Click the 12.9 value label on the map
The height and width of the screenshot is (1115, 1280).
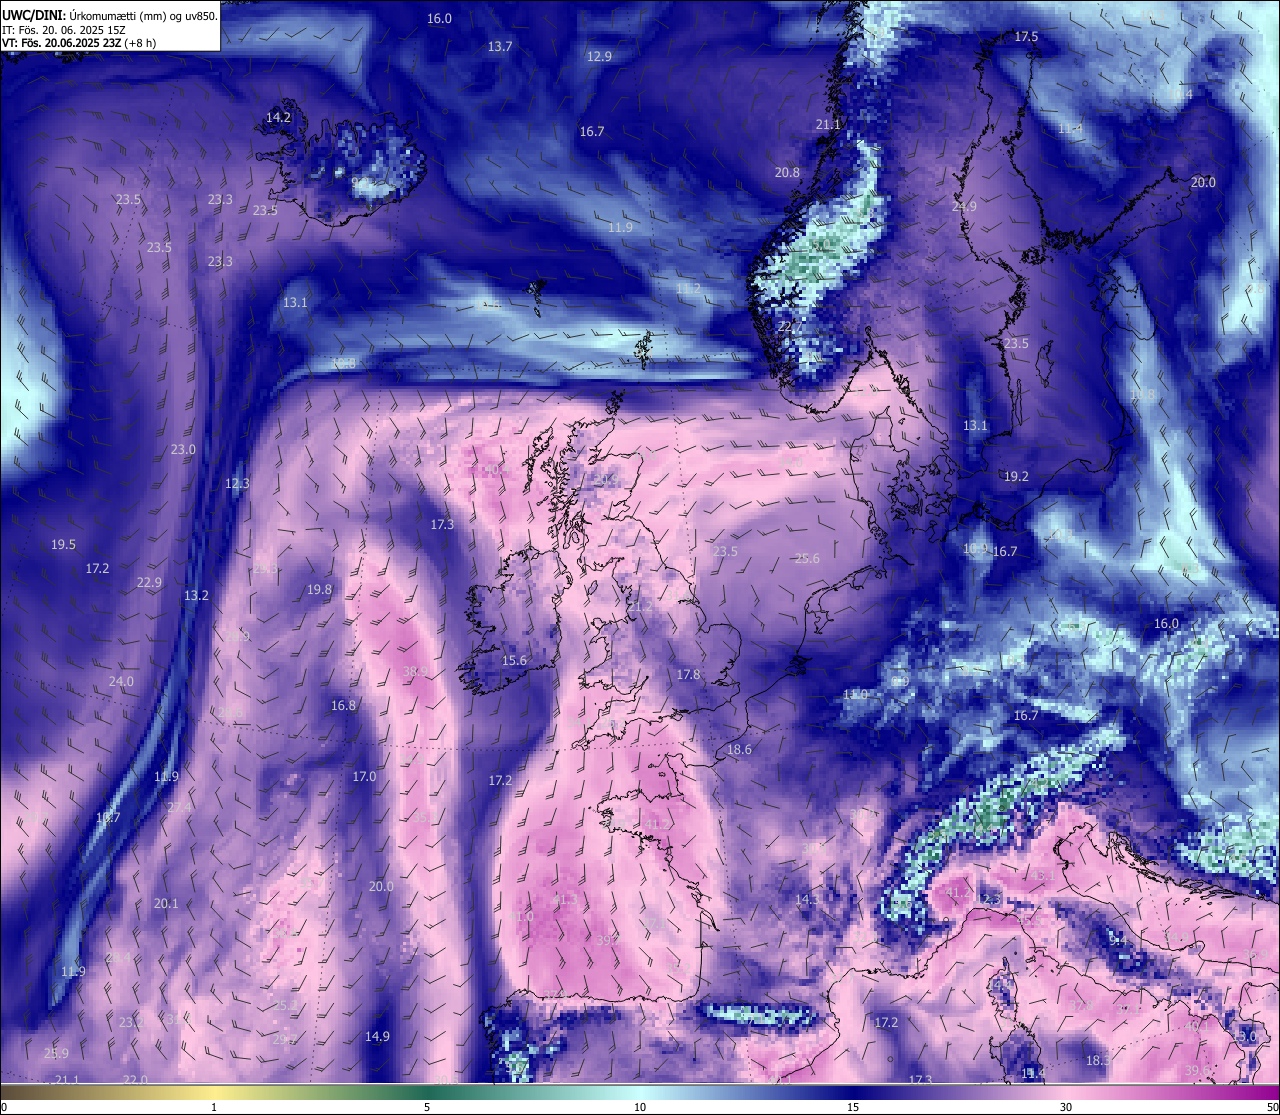click(599, 57)
